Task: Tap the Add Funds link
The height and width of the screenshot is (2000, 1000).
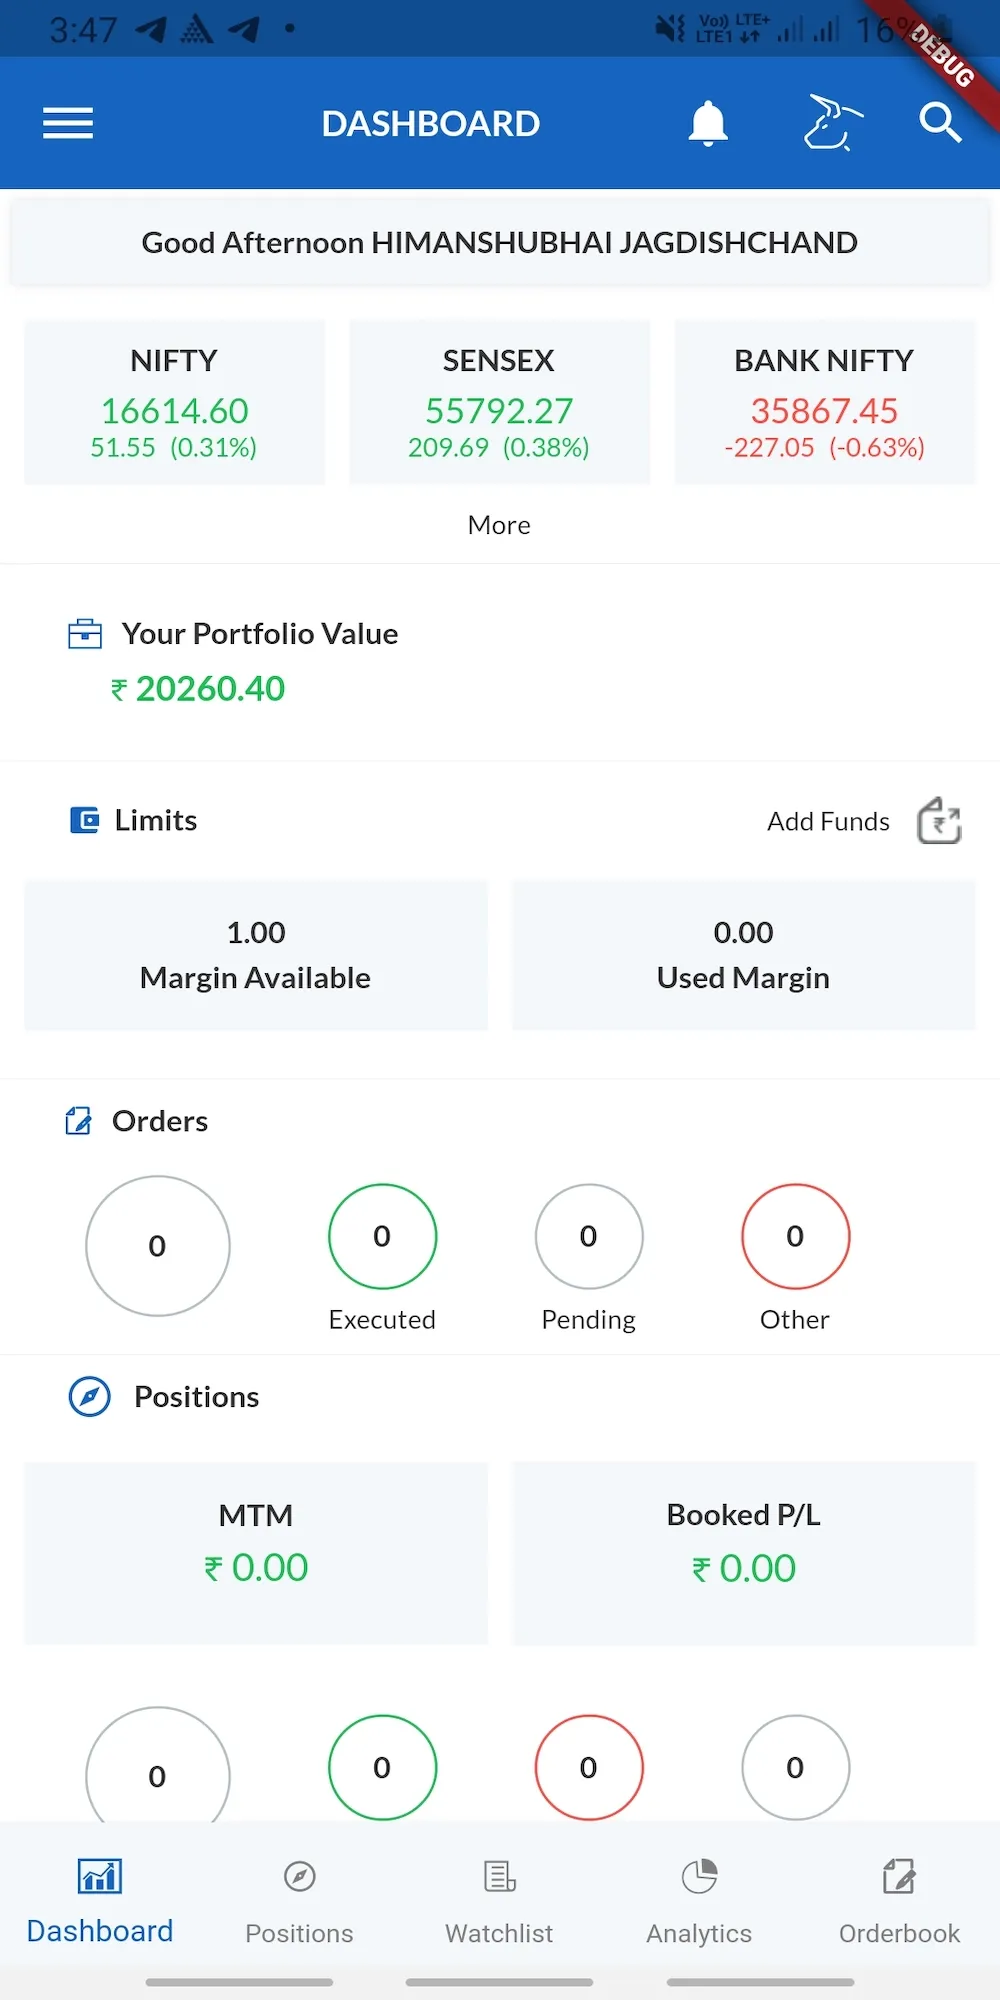Action: coord(828,821)
